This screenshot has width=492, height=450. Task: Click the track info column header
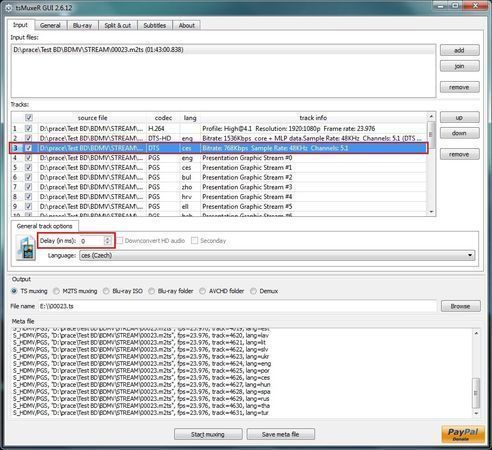313,118
